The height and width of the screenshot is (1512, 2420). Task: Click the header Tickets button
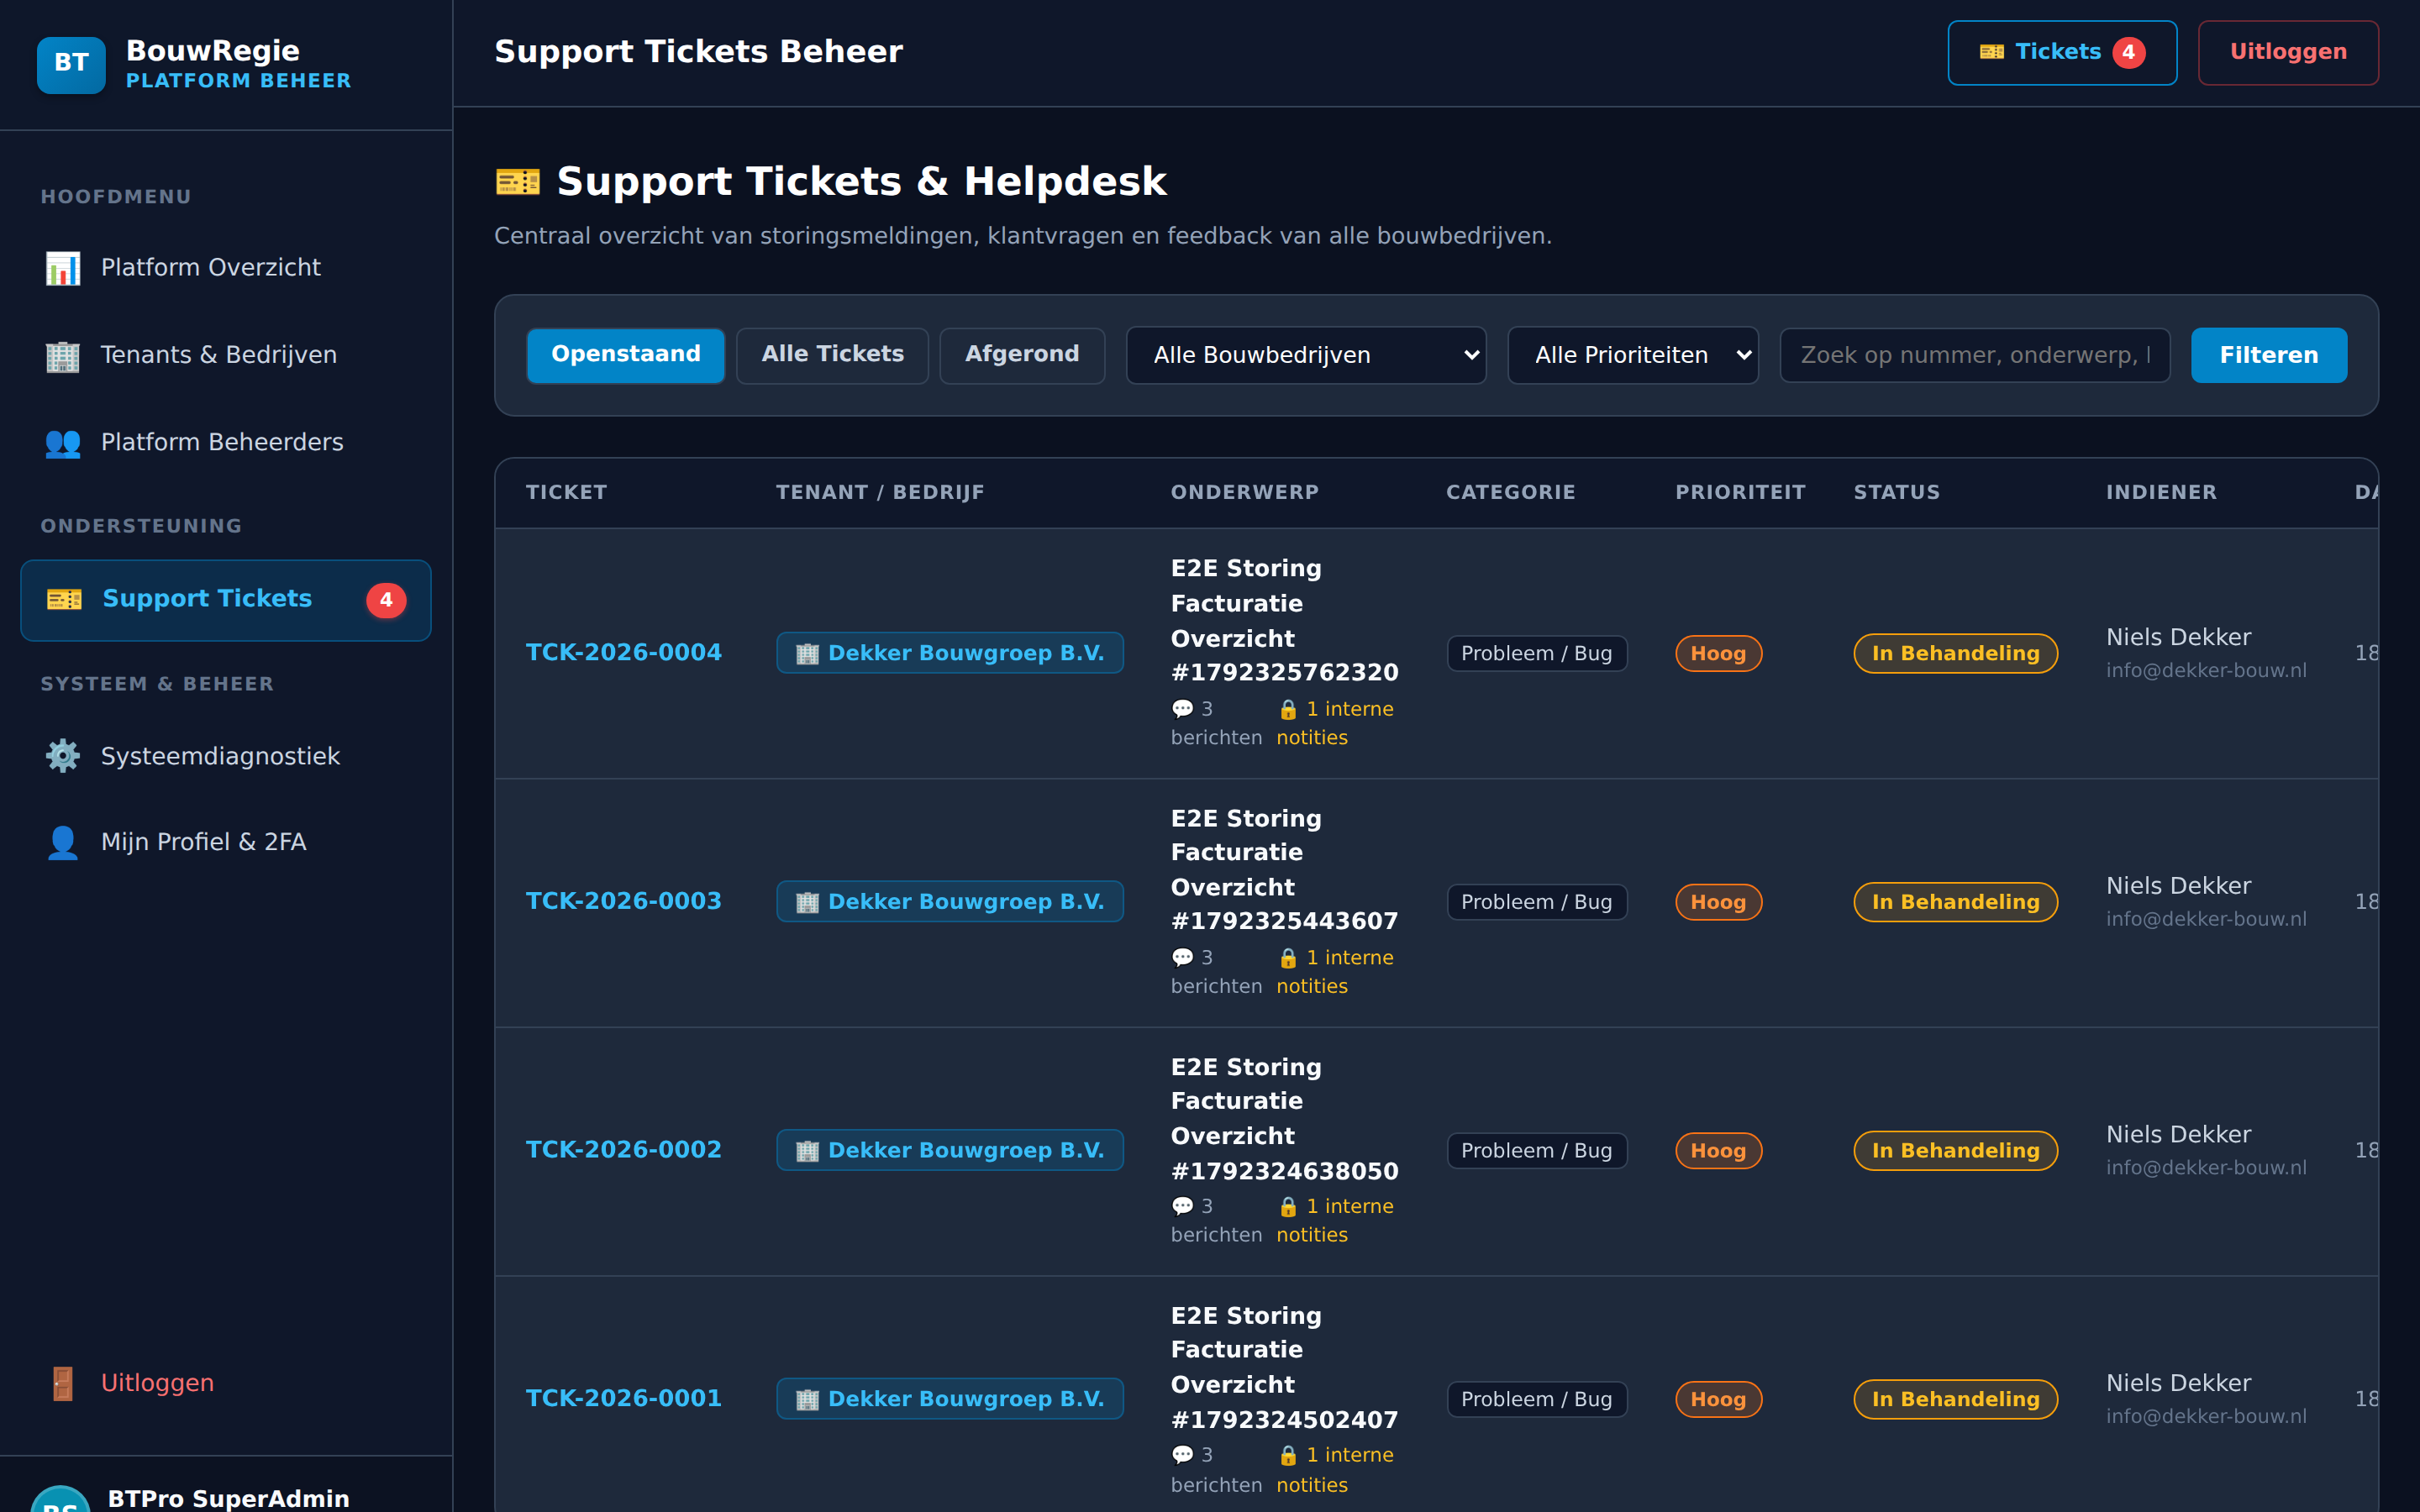[x=2062, y=53]
